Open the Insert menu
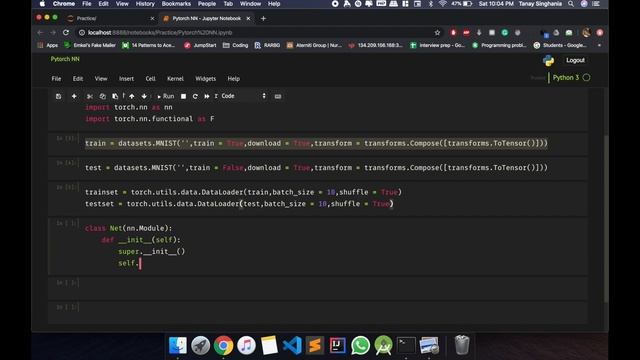 (126, 79)
